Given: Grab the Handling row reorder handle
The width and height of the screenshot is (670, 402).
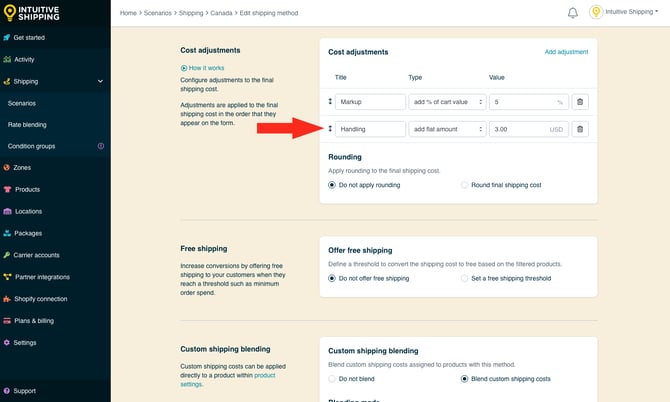Looking at the screenshot, I should pos(330,129).
